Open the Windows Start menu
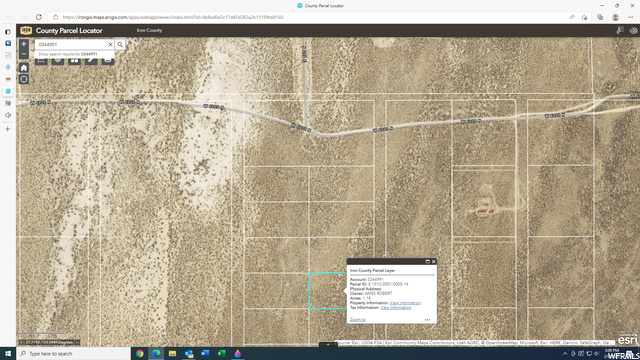Screen dimensions: 640x360 click(8, 353)
